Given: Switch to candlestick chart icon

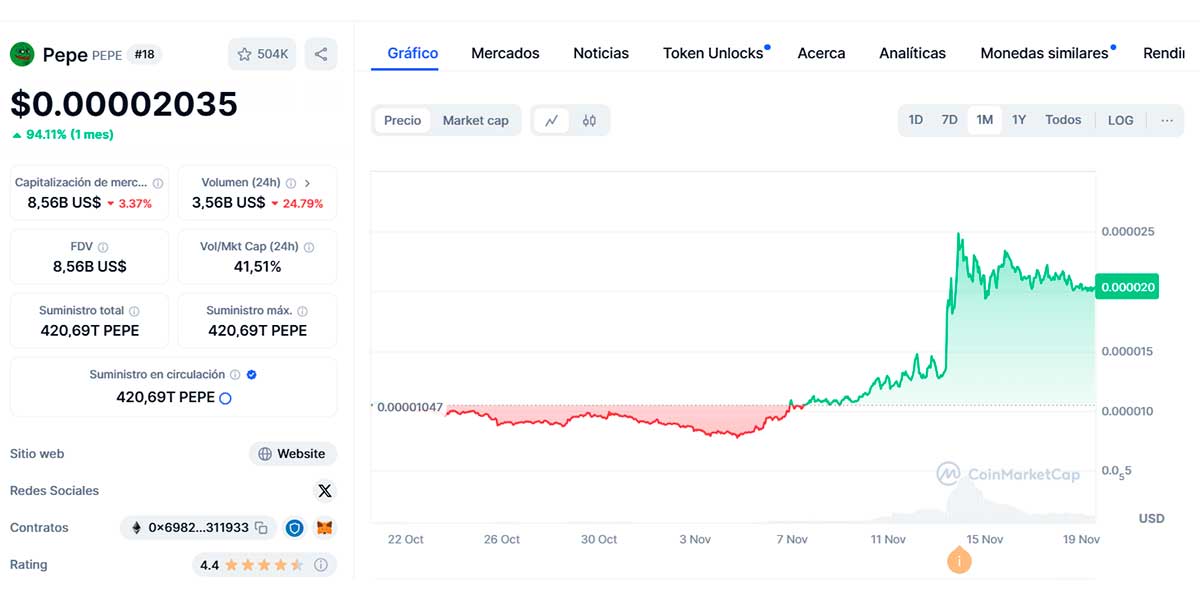Looking at the screenshot, I should tap(589, 120).
